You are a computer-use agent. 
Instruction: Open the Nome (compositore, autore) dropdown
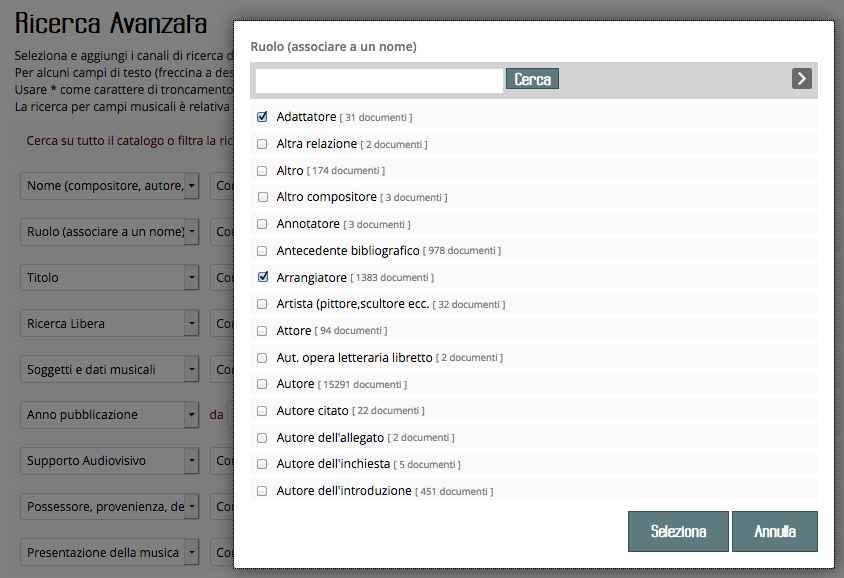tap(192, 186)
